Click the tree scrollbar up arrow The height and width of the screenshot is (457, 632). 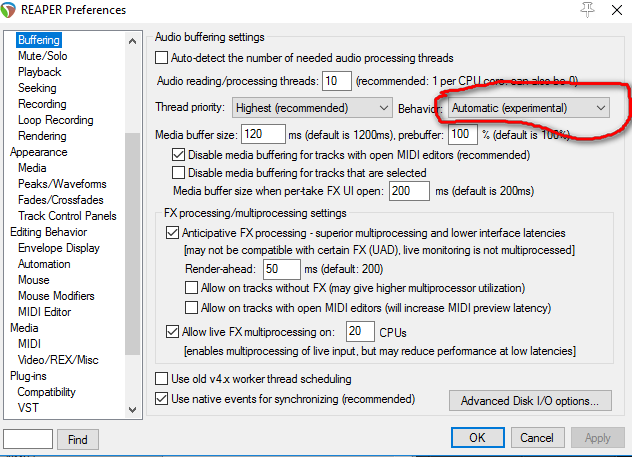pos(132,41)
